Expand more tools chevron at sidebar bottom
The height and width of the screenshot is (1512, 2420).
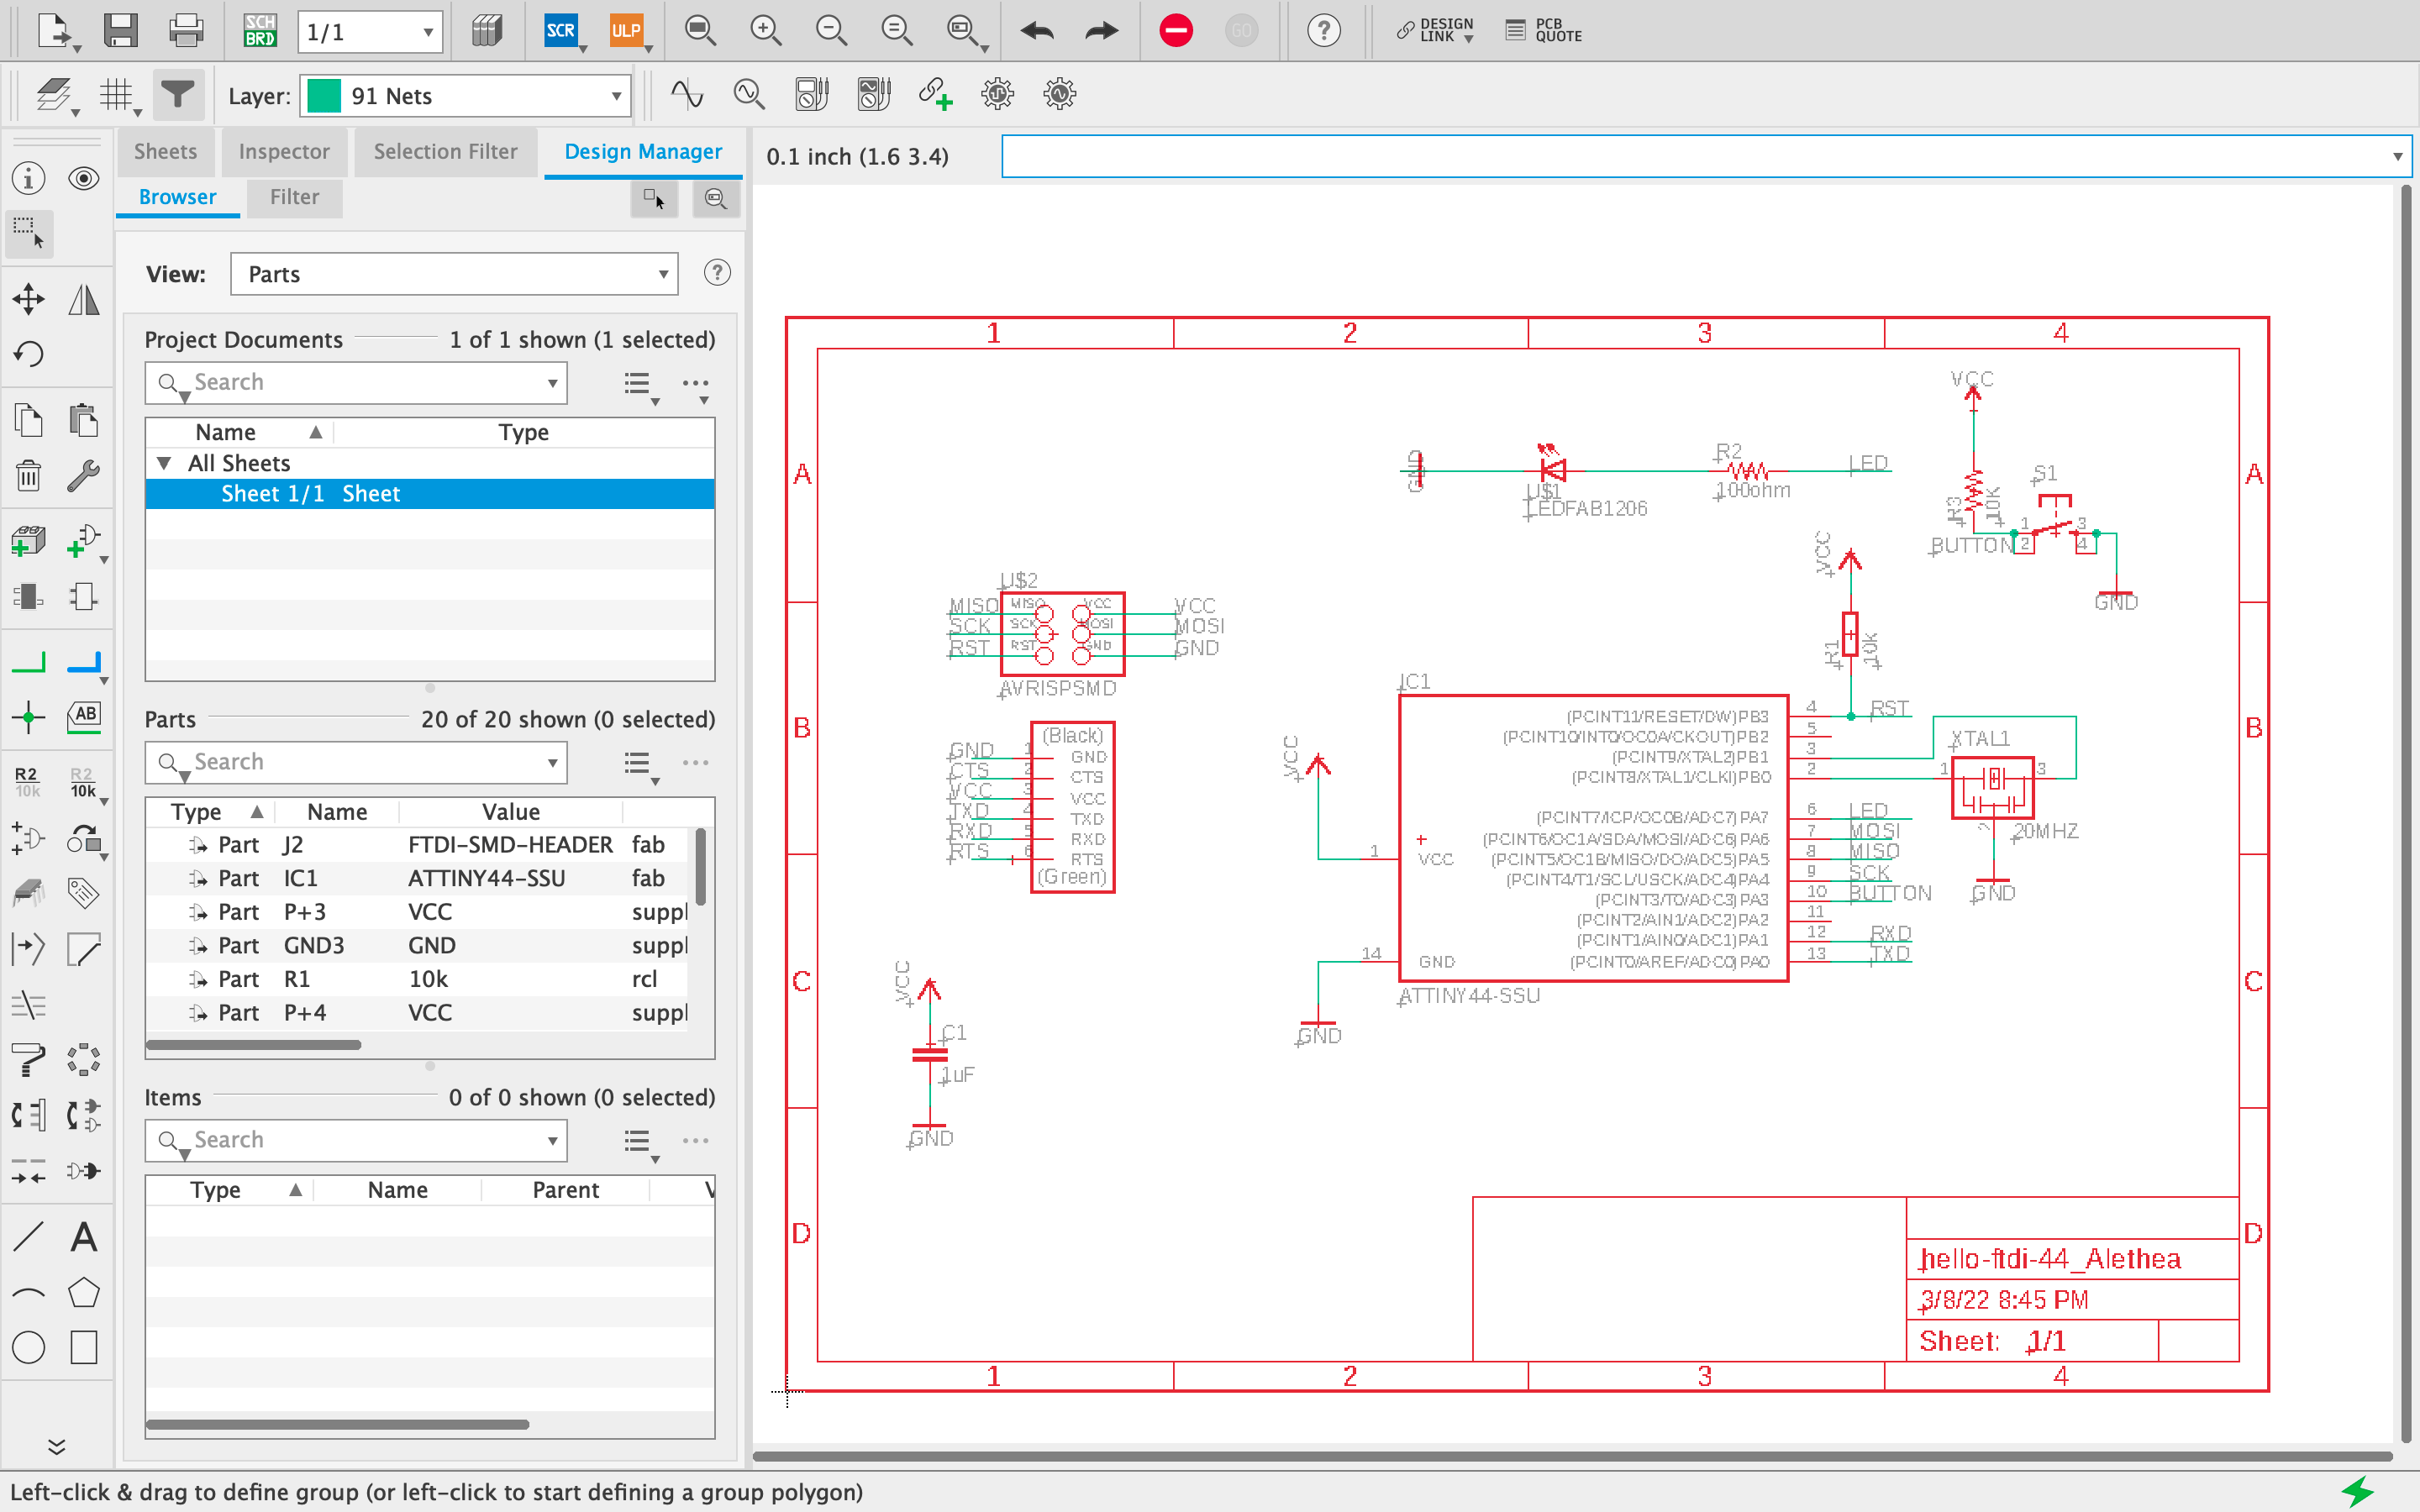56,1447
